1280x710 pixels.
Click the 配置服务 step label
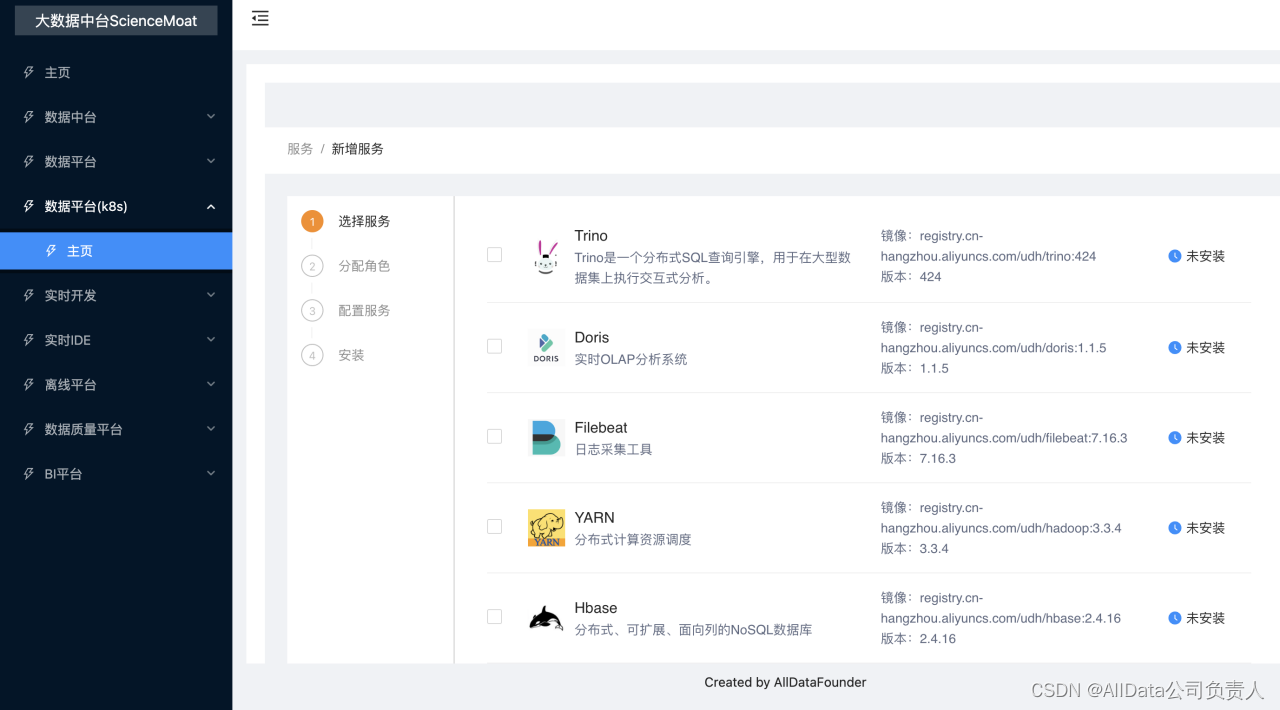(364, 310)
